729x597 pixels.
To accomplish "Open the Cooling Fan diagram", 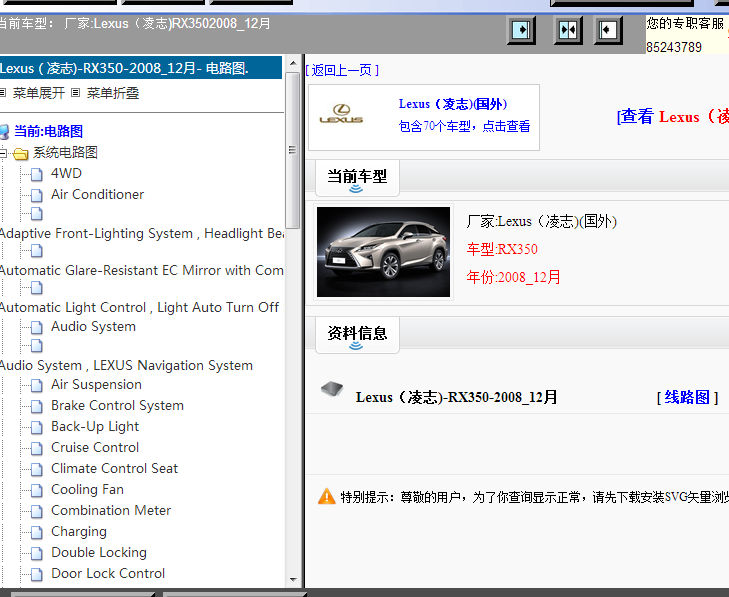I will 87,490.
